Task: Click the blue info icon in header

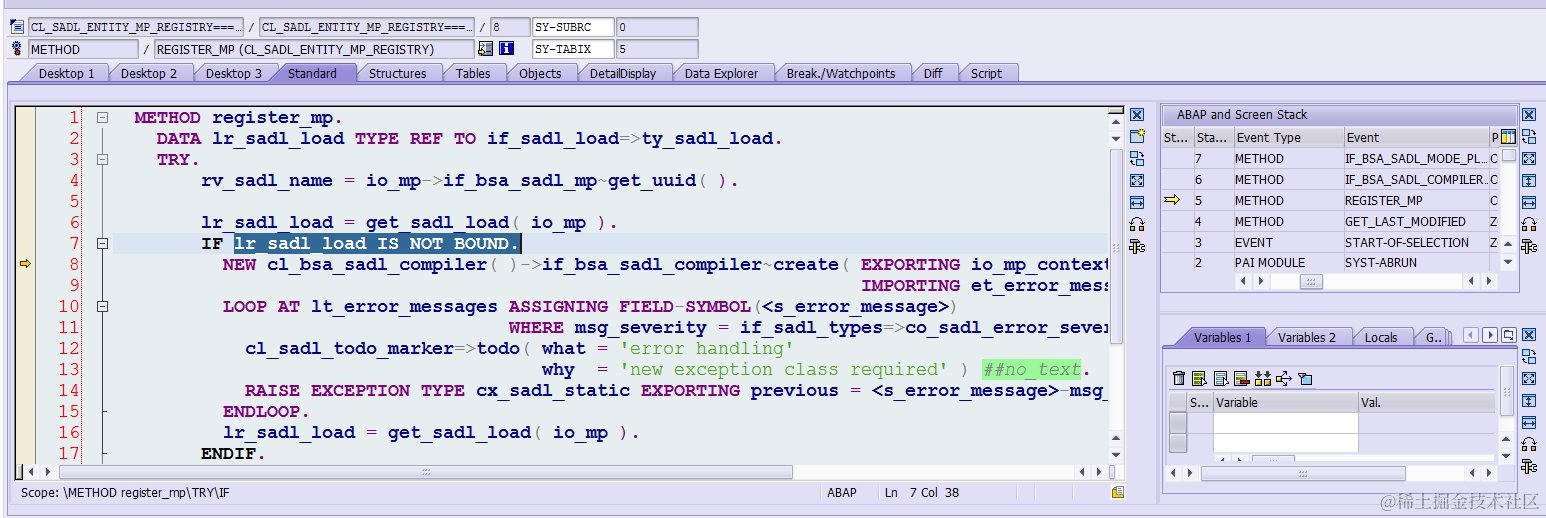Action: pyautogui.click(x=506, y=48)
